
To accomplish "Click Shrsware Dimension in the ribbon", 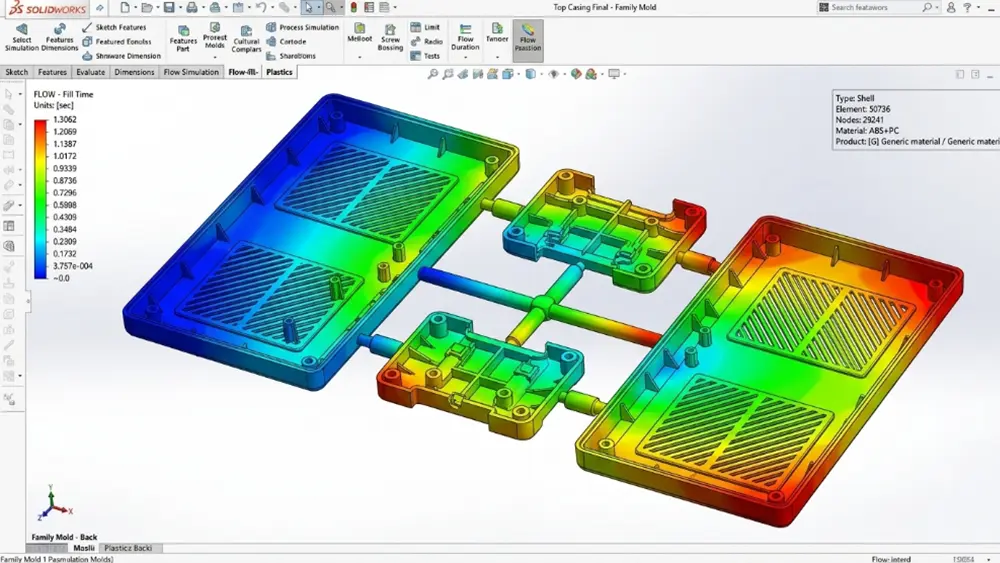I will click(122, 55).
